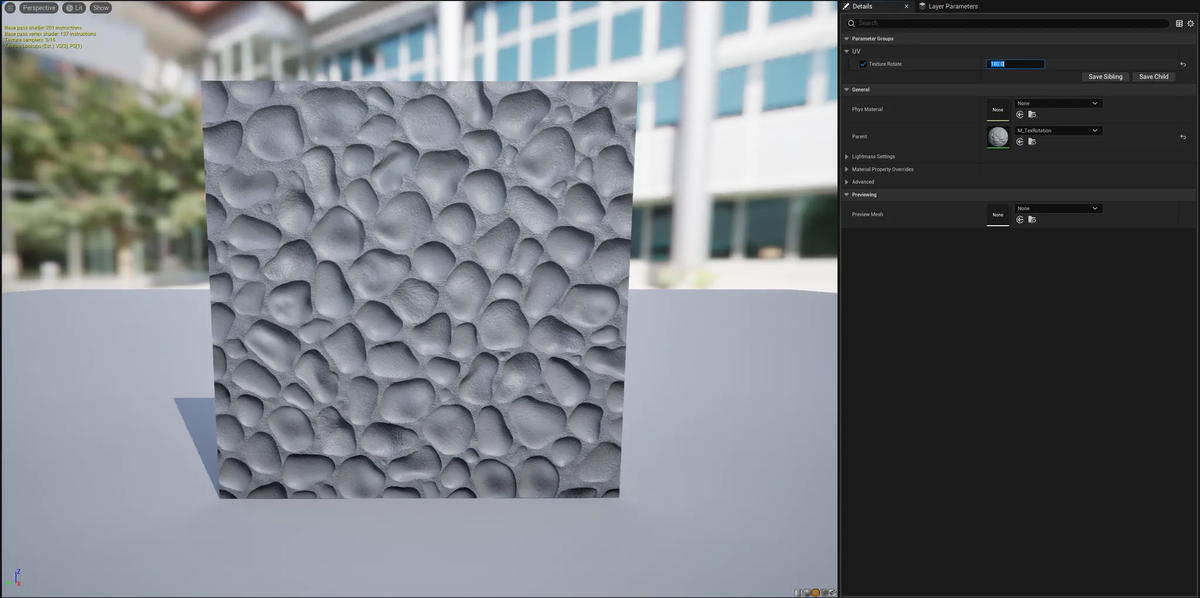Browse to Preview Mesh in Content Browser
Viewport: 1200px width, 598px height.
[1031, 219]
